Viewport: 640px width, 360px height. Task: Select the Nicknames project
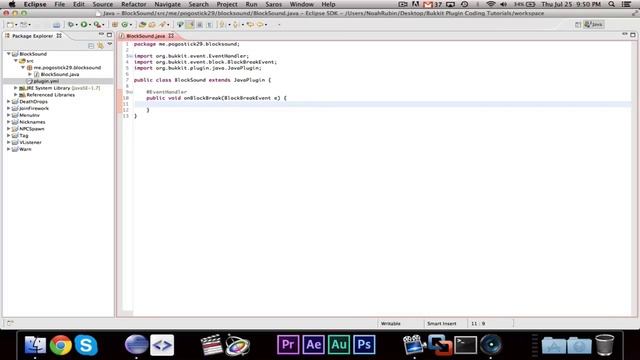(x=32, y=122)
